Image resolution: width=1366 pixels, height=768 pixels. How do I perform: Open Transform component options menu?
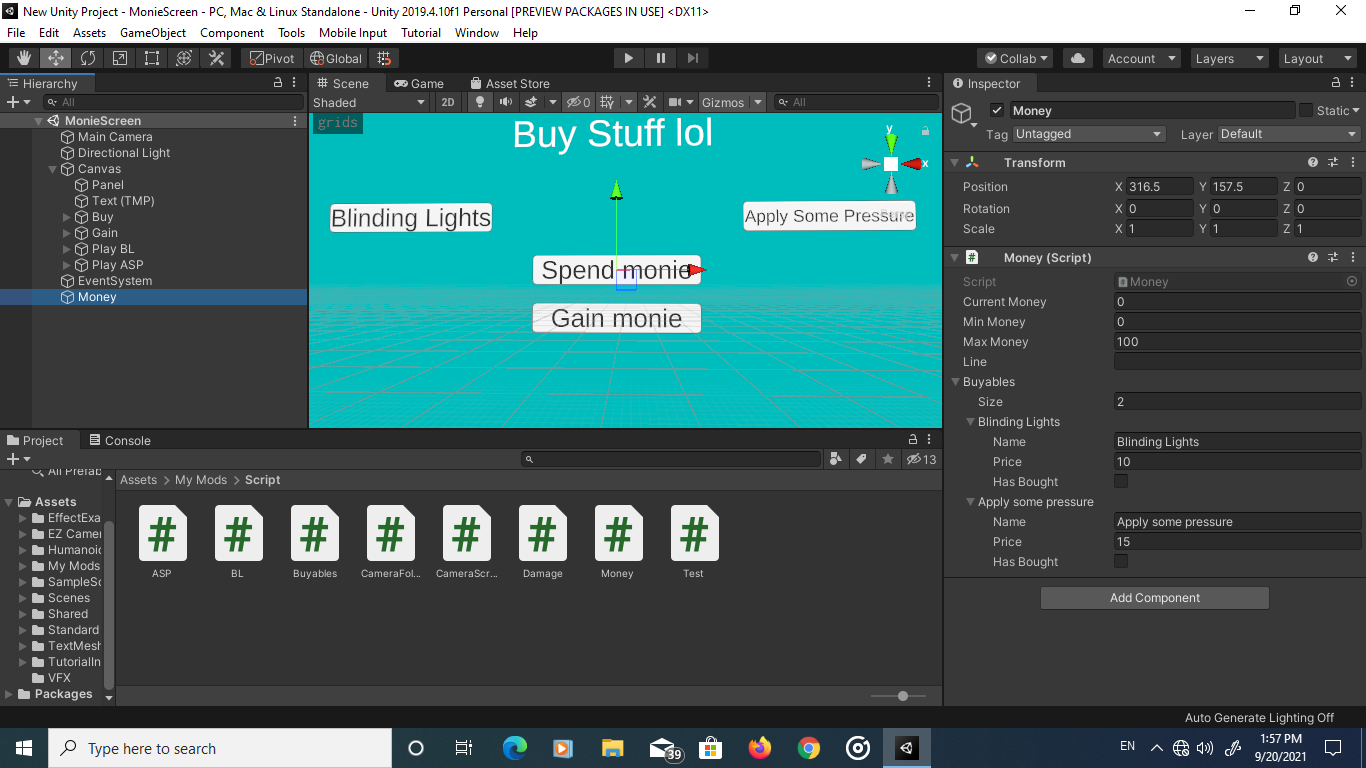[1352, 162]
